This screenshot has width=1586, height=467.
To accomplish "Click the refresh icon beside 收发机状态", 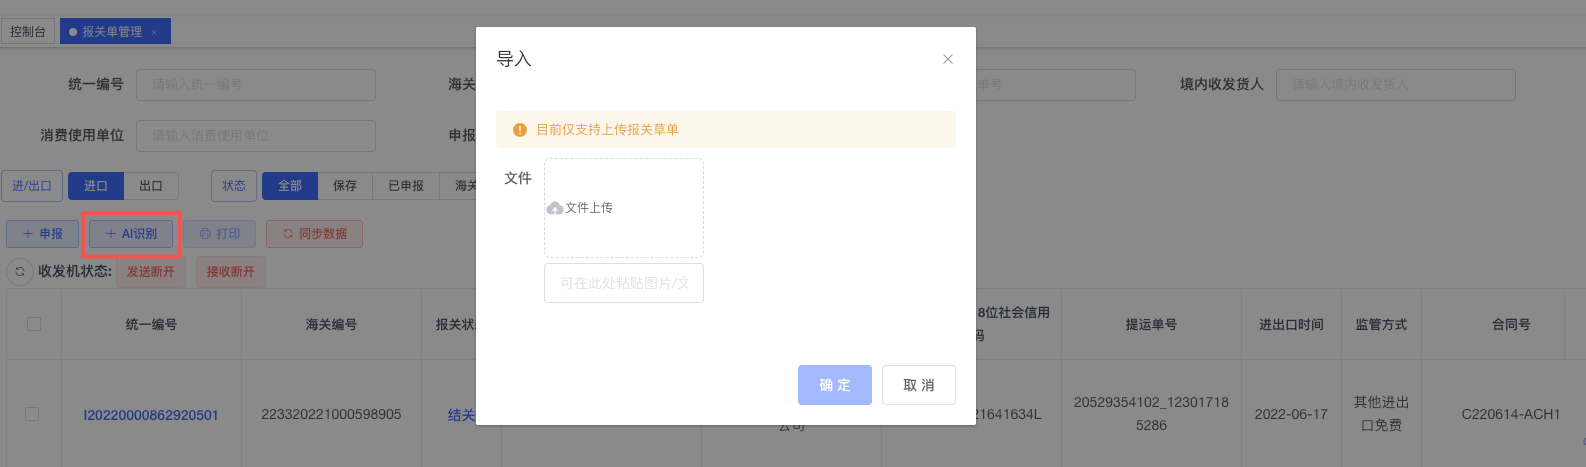I will point(20,271).
